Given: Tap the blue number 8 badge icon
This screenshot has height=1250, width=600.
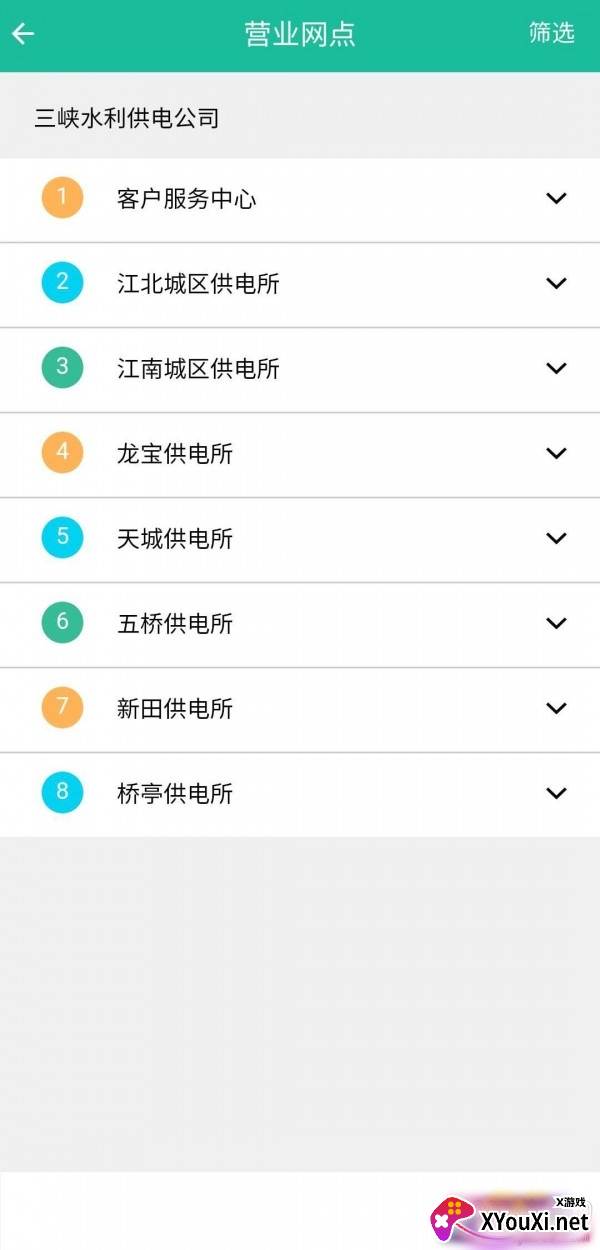Looking at the screenshot, I should tap(61, 793).
